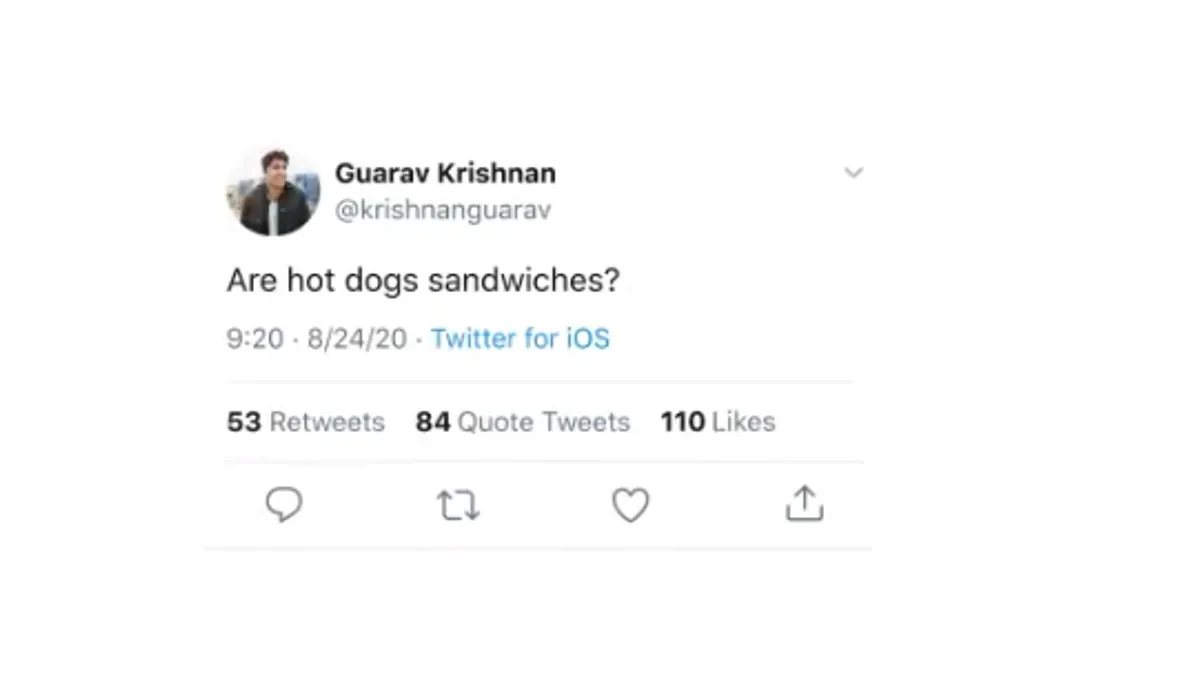Open Guarav Krishnan's profile picture
1200x675 pixels.
273,191
